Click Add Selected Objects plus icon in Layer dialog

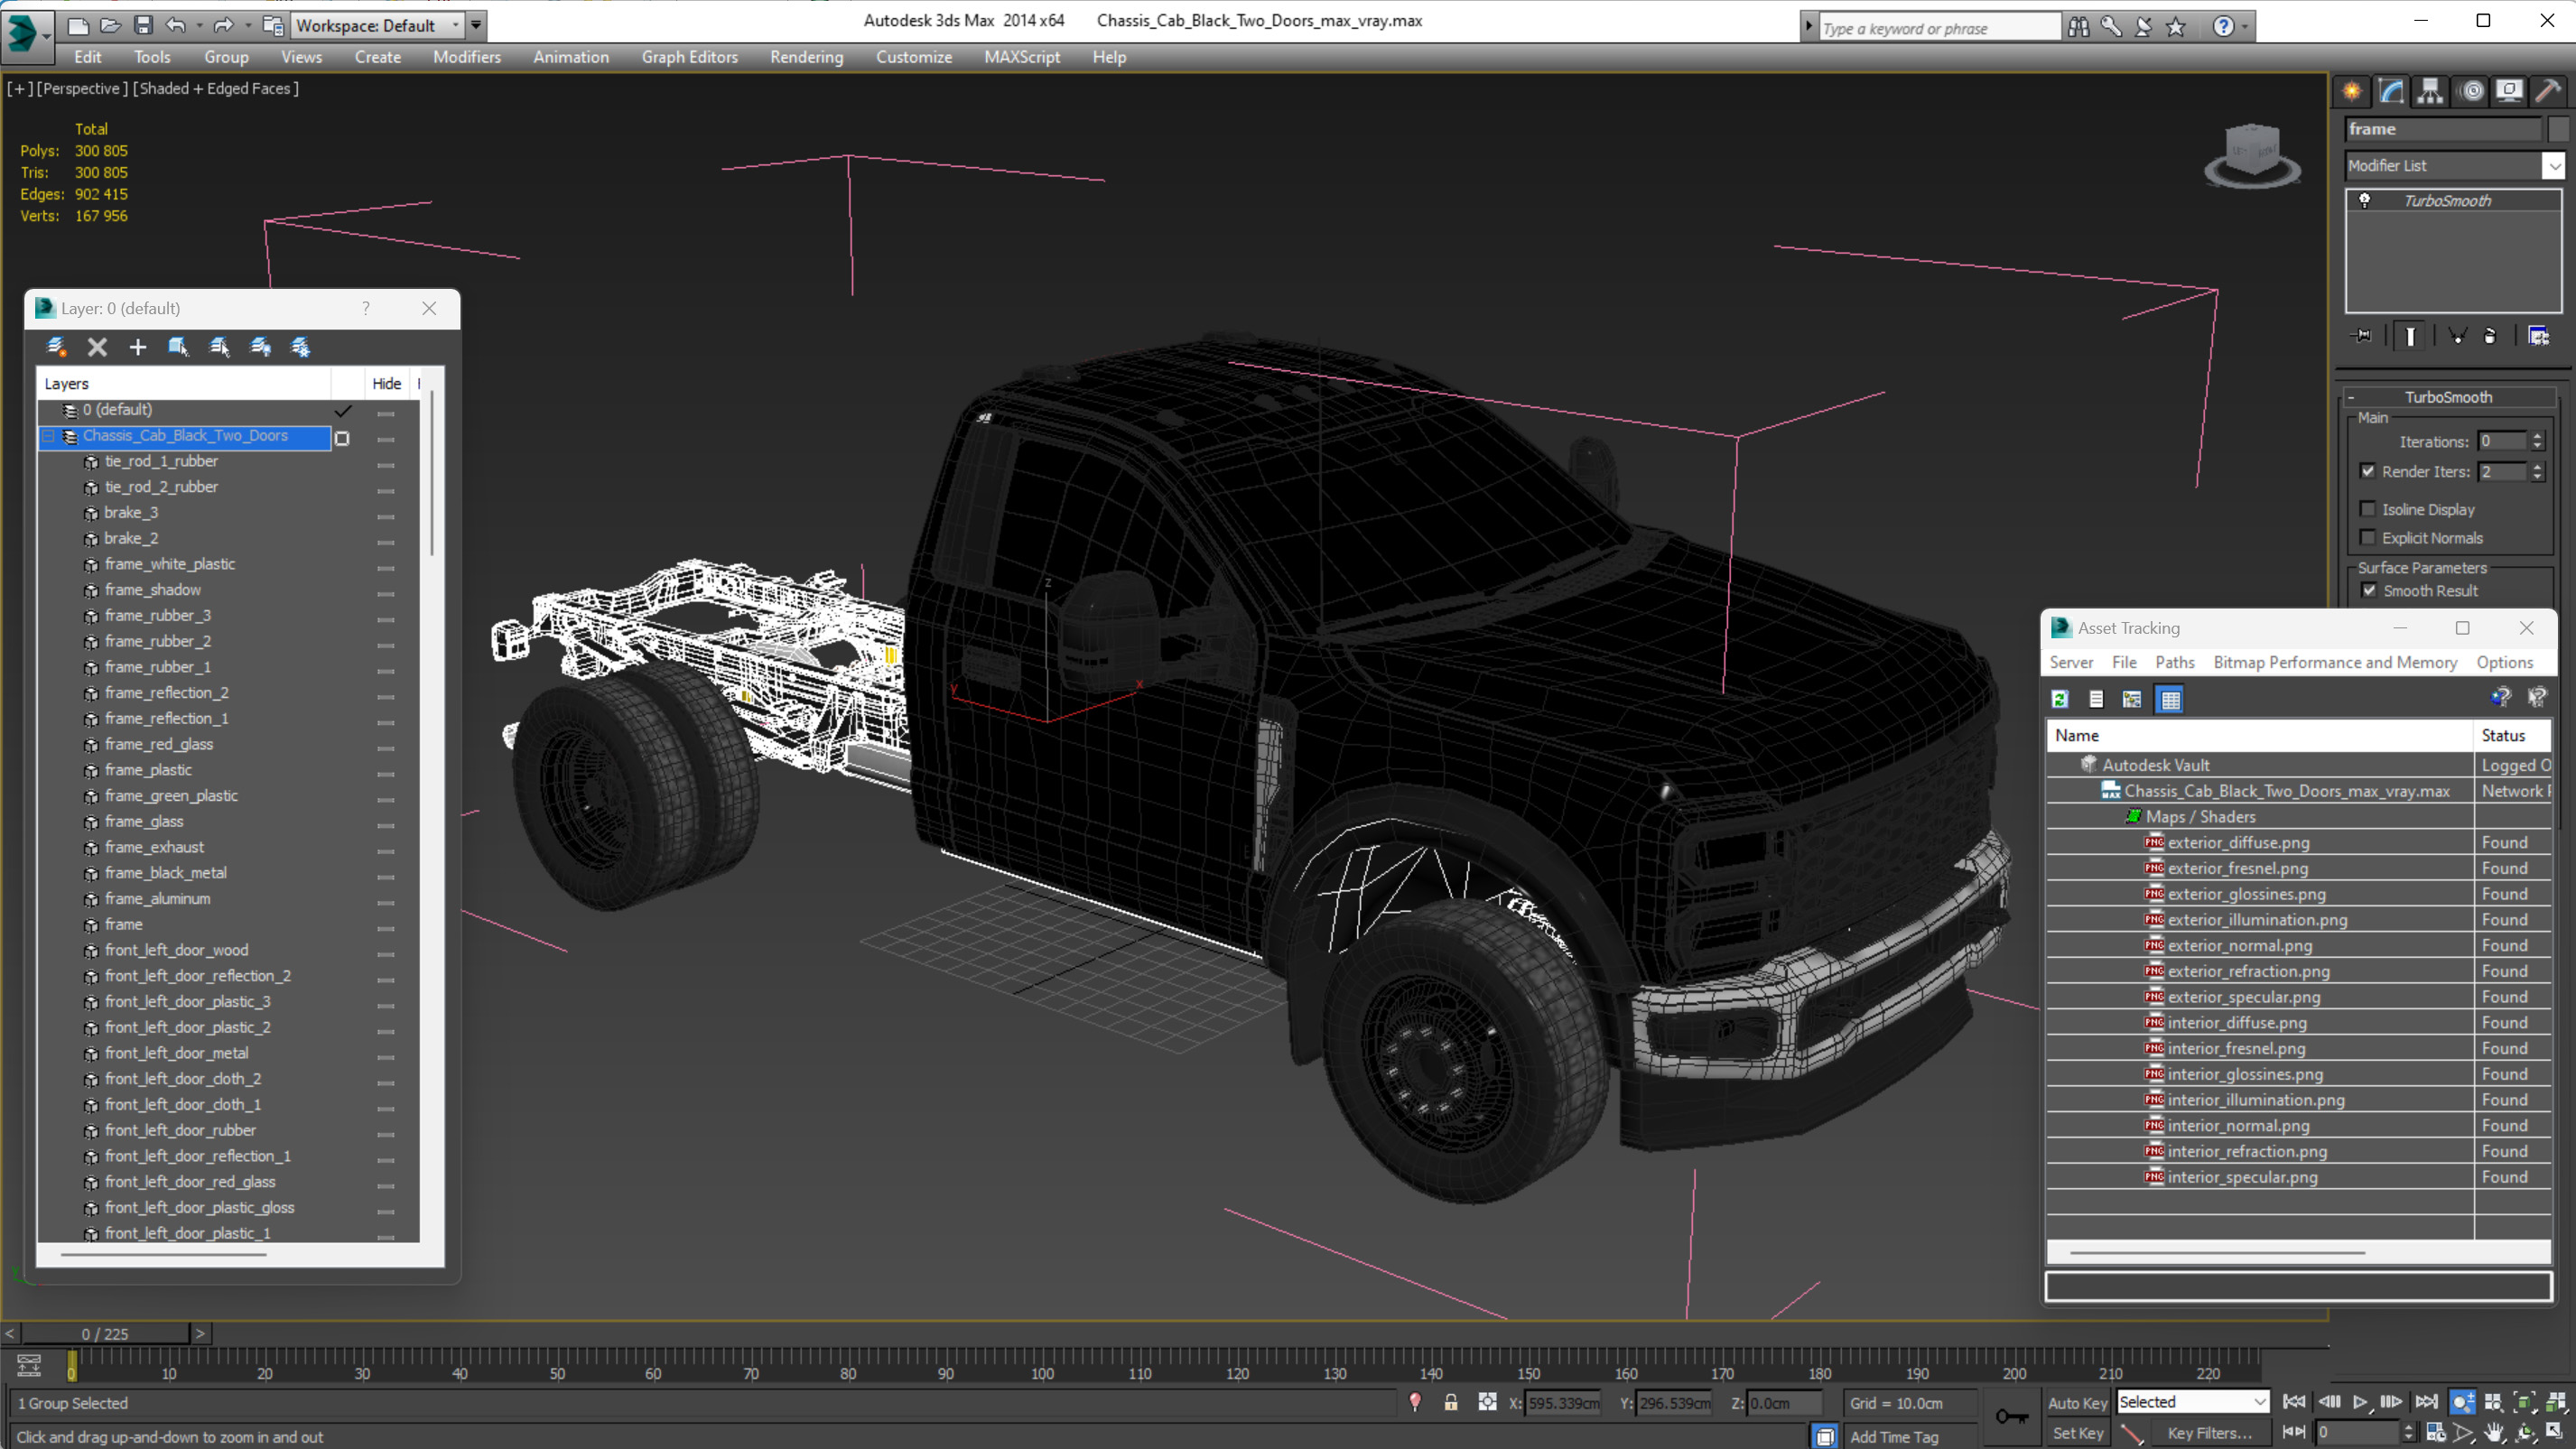(138, 347)
